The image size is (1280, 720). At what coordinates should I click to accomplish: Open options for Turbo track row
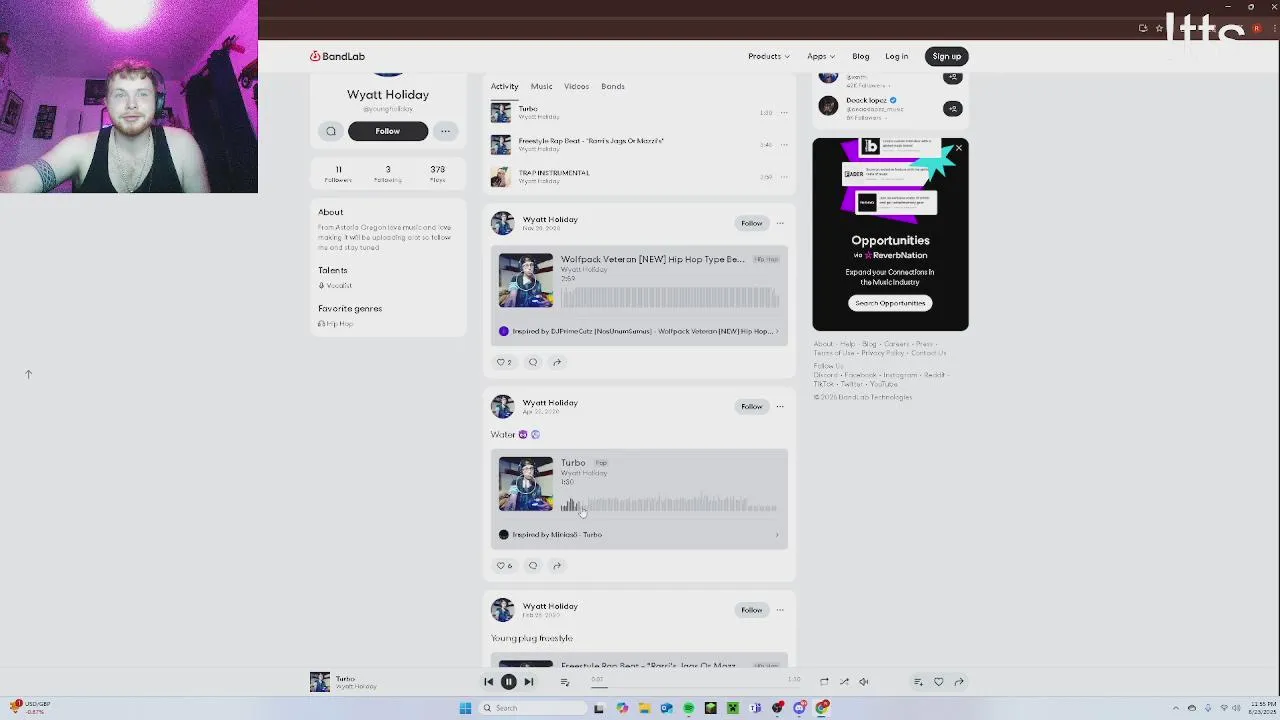coord(784,112)
